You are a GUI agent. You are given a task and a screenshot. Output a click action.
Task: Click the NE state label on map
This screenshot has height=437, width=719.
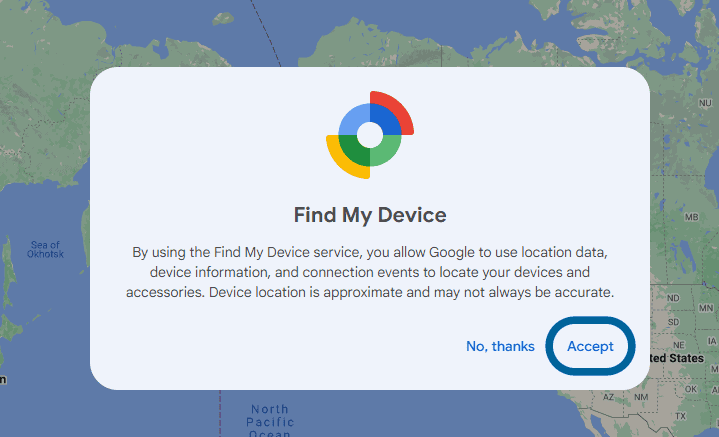[679, 345]
